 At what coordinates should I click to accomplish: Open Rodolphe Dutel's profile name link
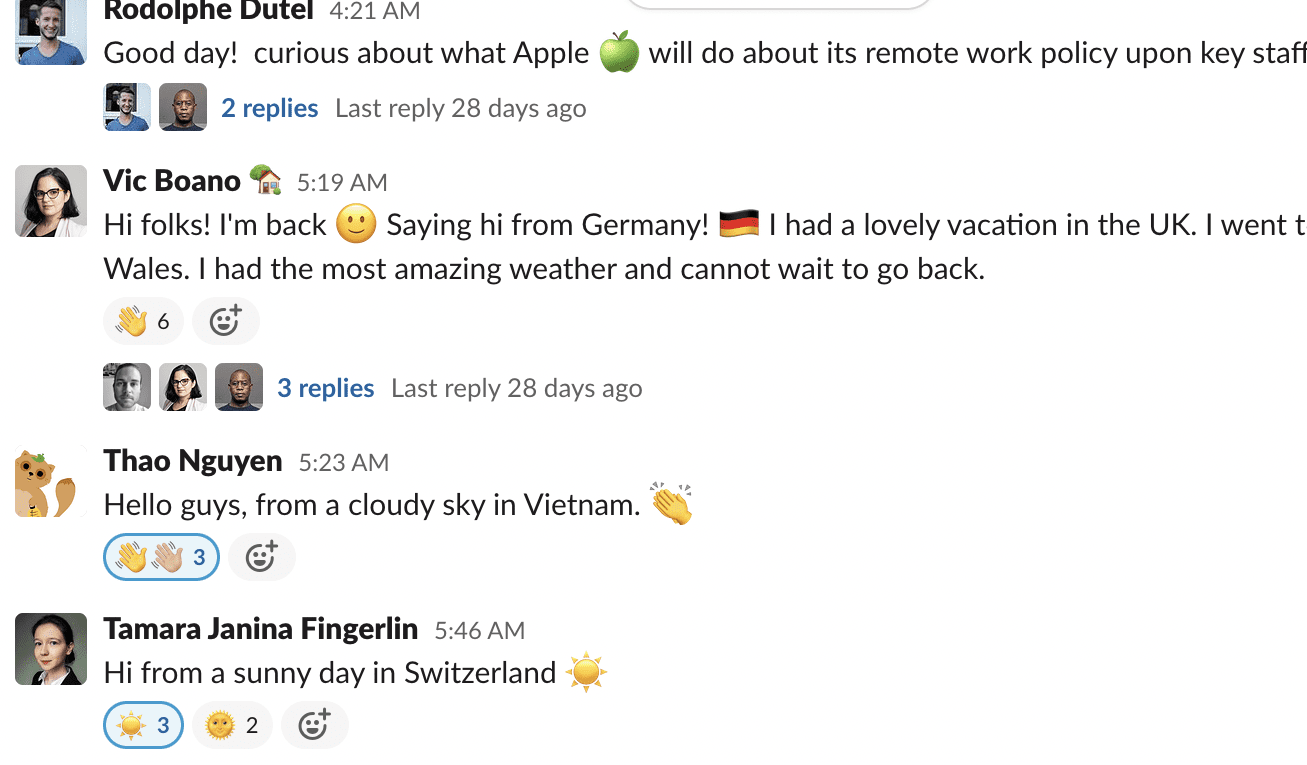[x=208, y=12]
